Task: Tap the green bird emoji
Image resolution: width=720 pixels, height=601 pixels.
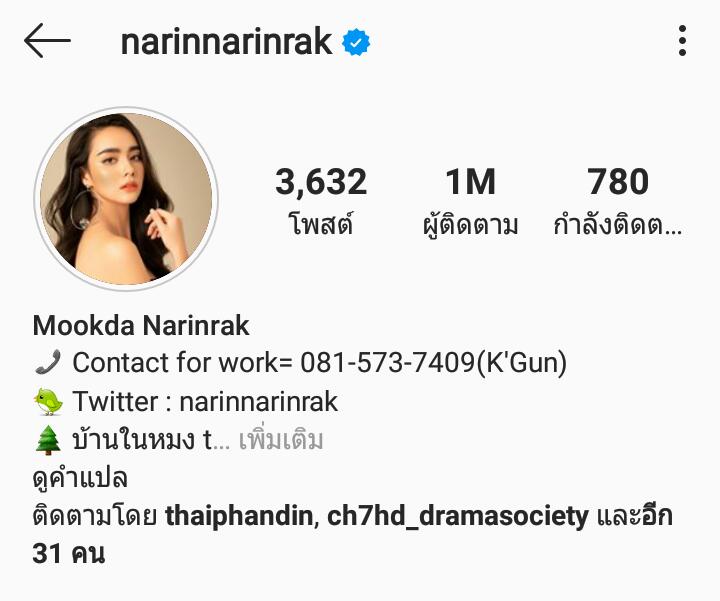Action: tap(48, 401)
